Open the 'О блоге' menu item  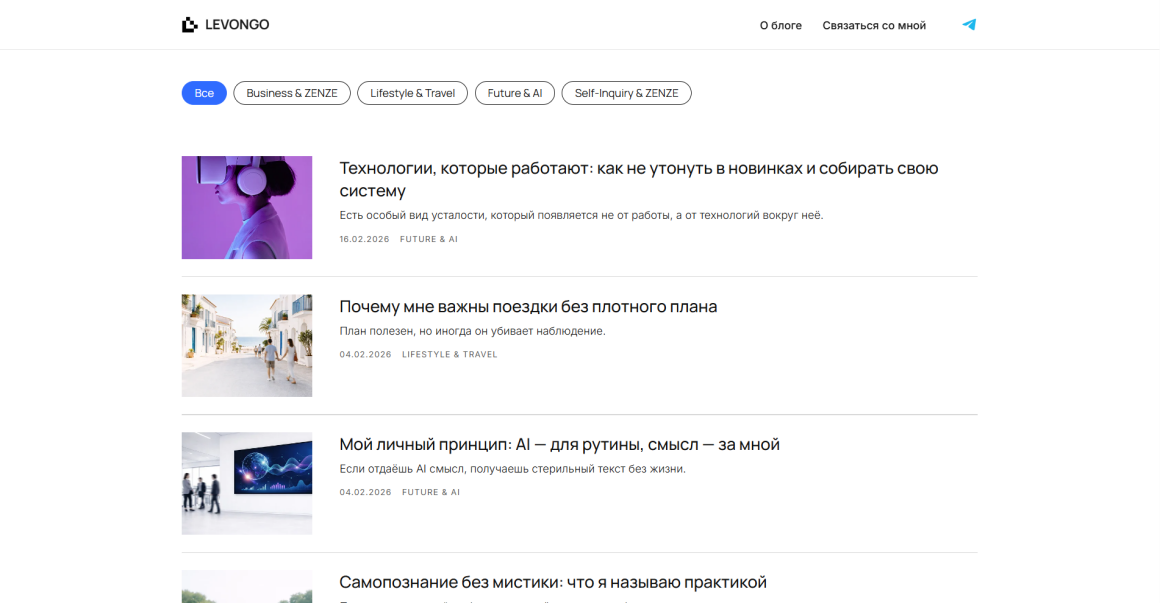point(780,25)
